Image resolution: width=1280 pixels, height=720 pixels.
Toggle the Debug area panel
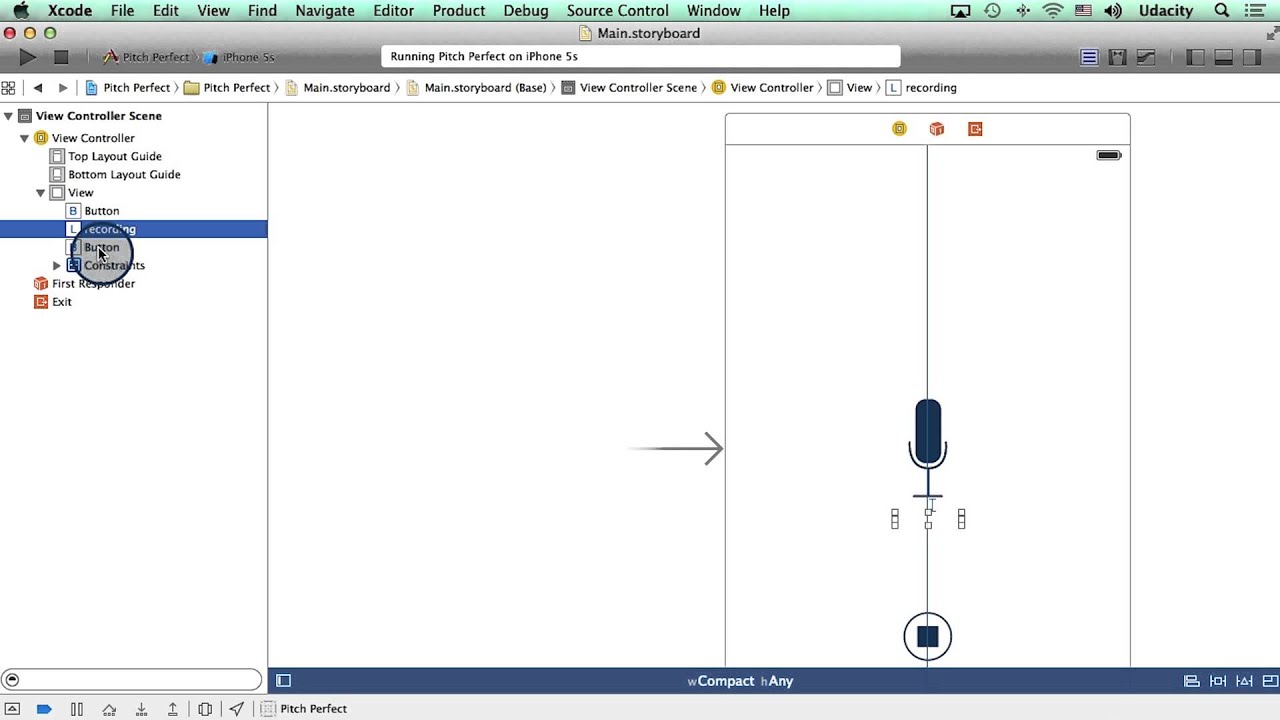1223,57
